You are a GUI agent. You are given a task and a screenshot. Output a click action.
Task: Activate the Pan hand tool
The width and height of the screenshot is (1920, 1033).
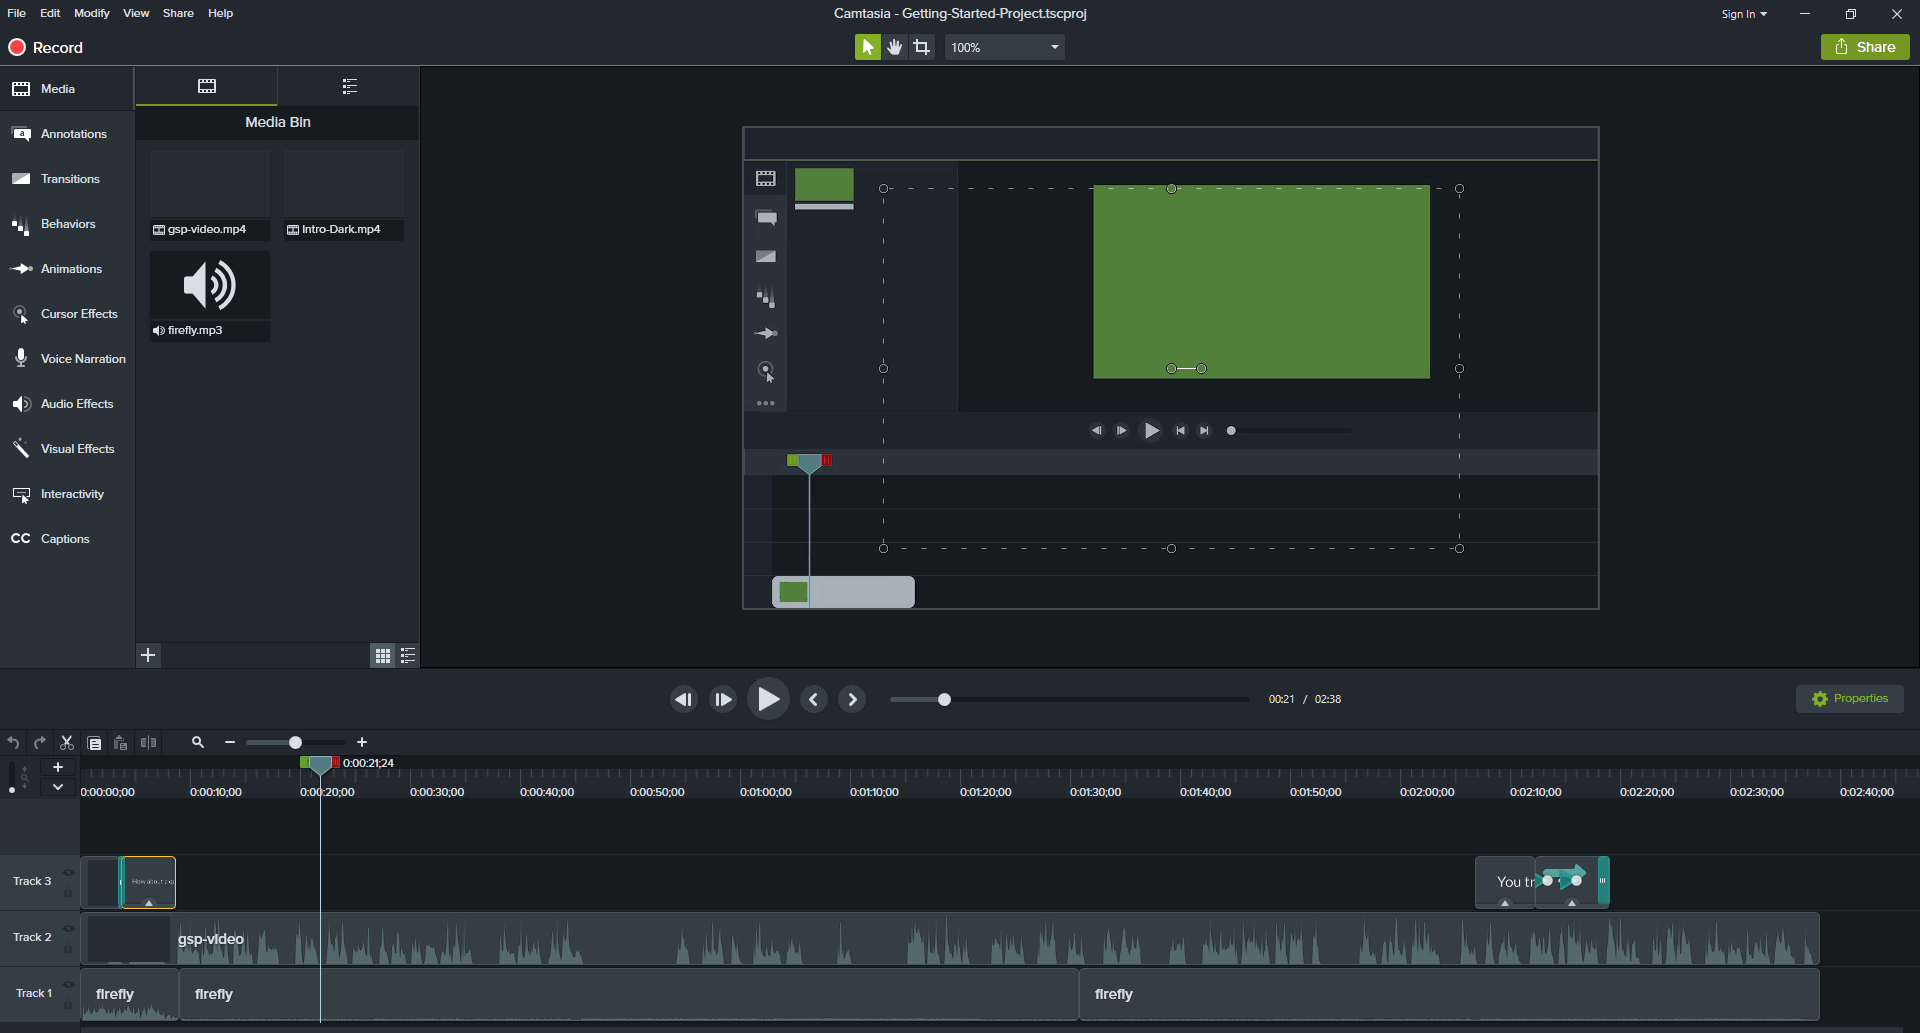coord(895,47)
